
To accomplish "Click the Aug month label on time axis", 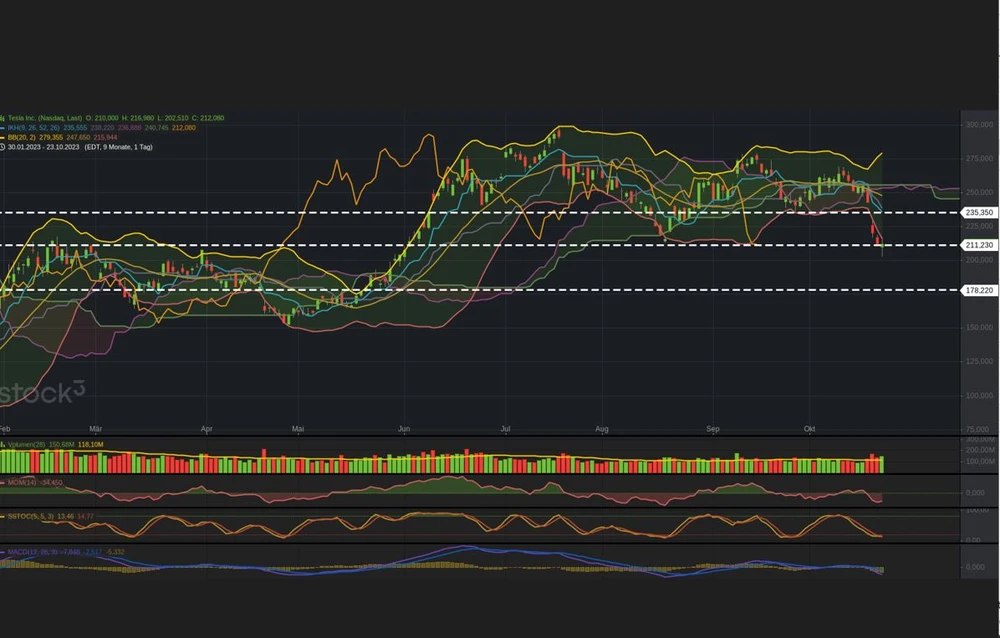I will [x=602, y=429].
